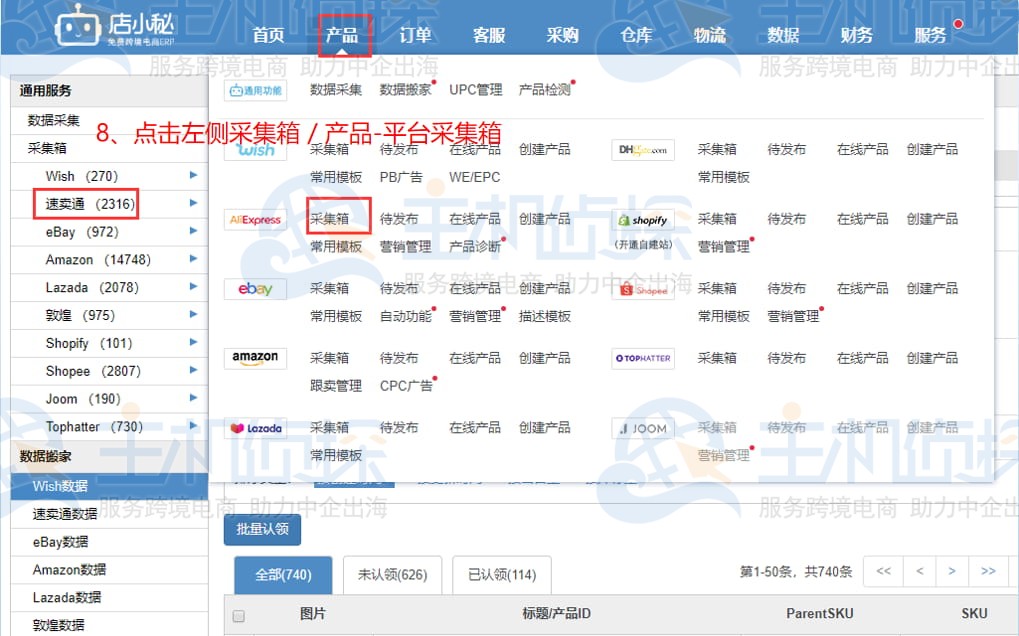The image size is (1019, 636).
Task: Click the DHgate platform logo
Action: coord(644,148)
